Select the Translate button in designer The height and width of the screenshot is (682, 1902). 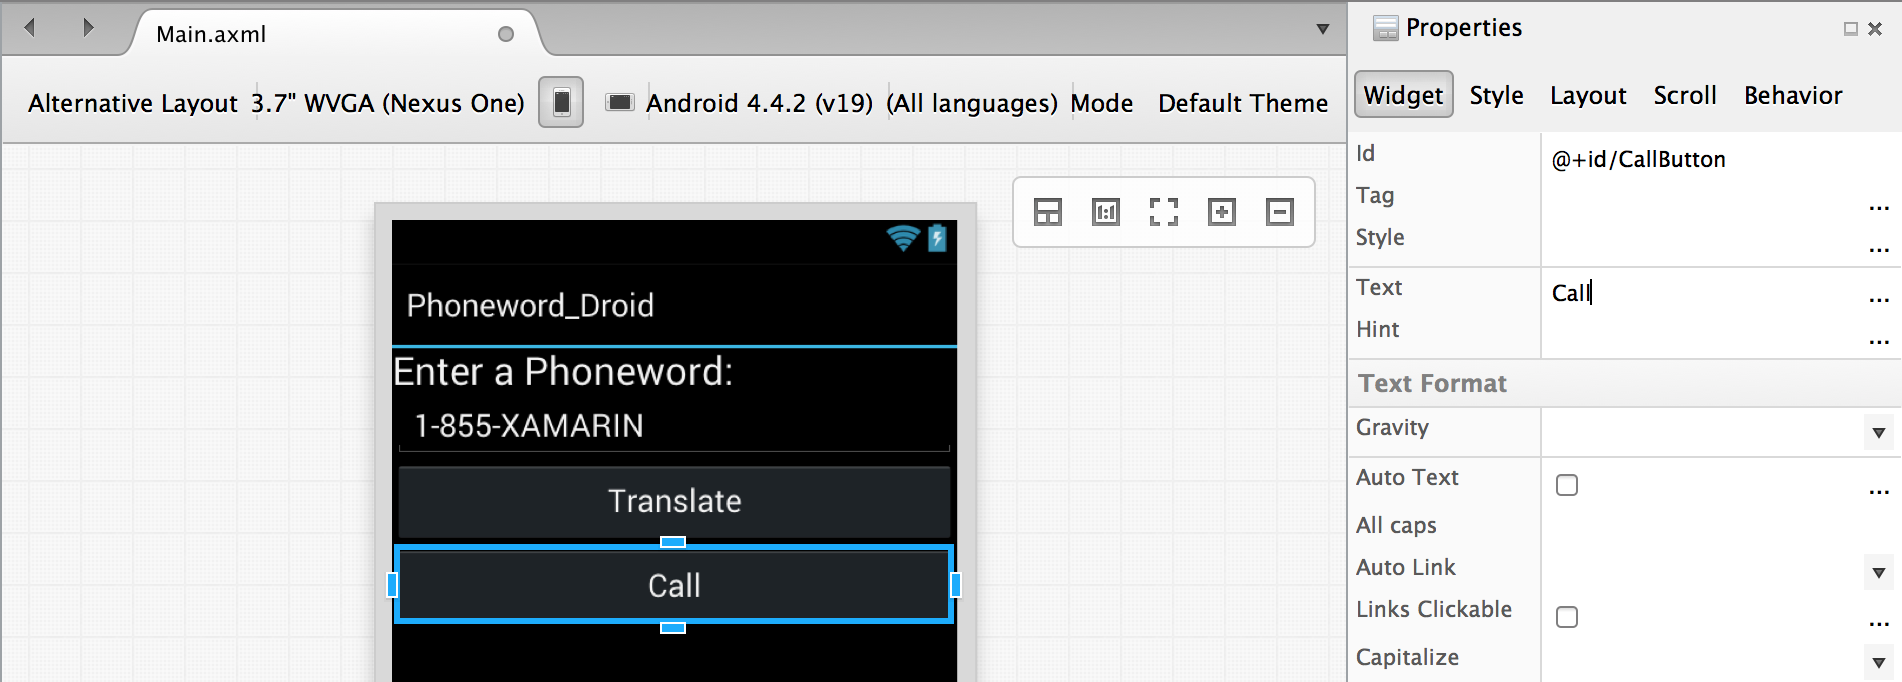674,502
